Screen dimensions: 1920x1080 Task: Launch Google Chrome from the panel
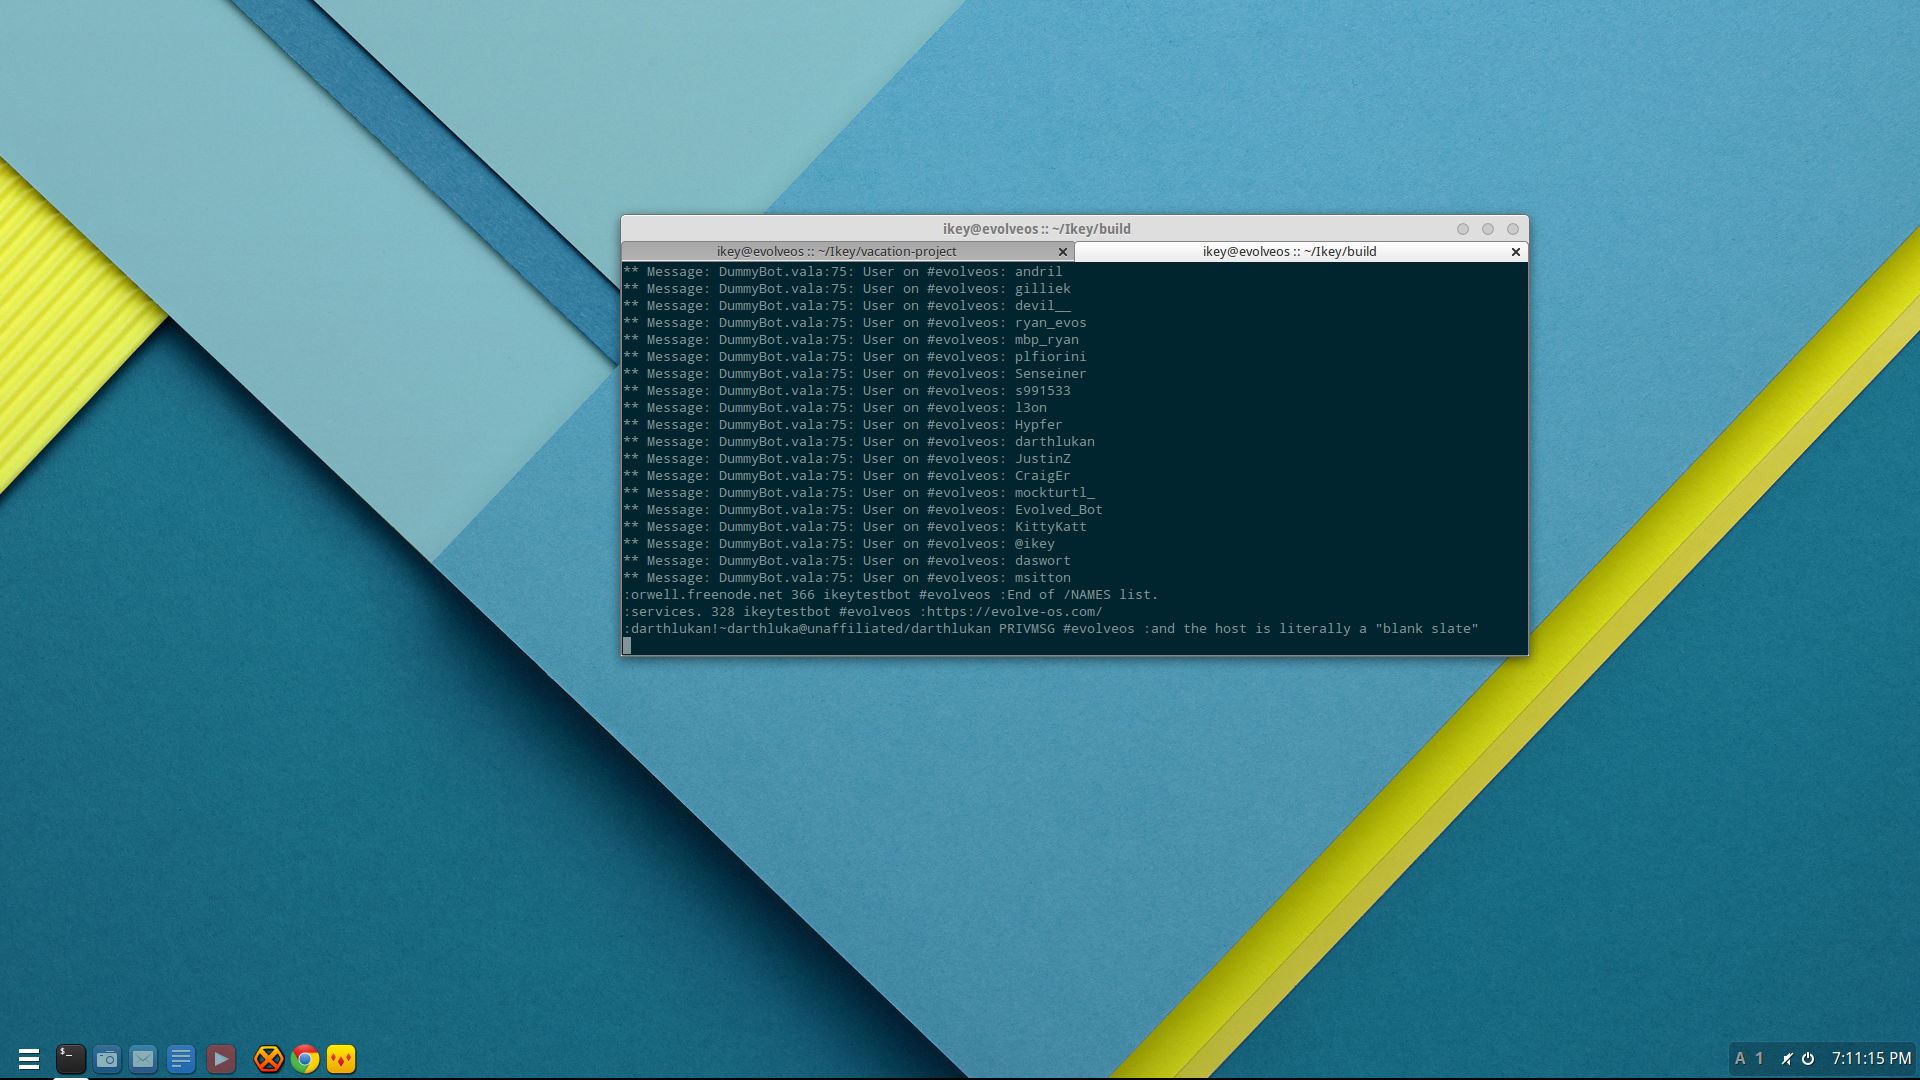click(x=305, y=1059)
